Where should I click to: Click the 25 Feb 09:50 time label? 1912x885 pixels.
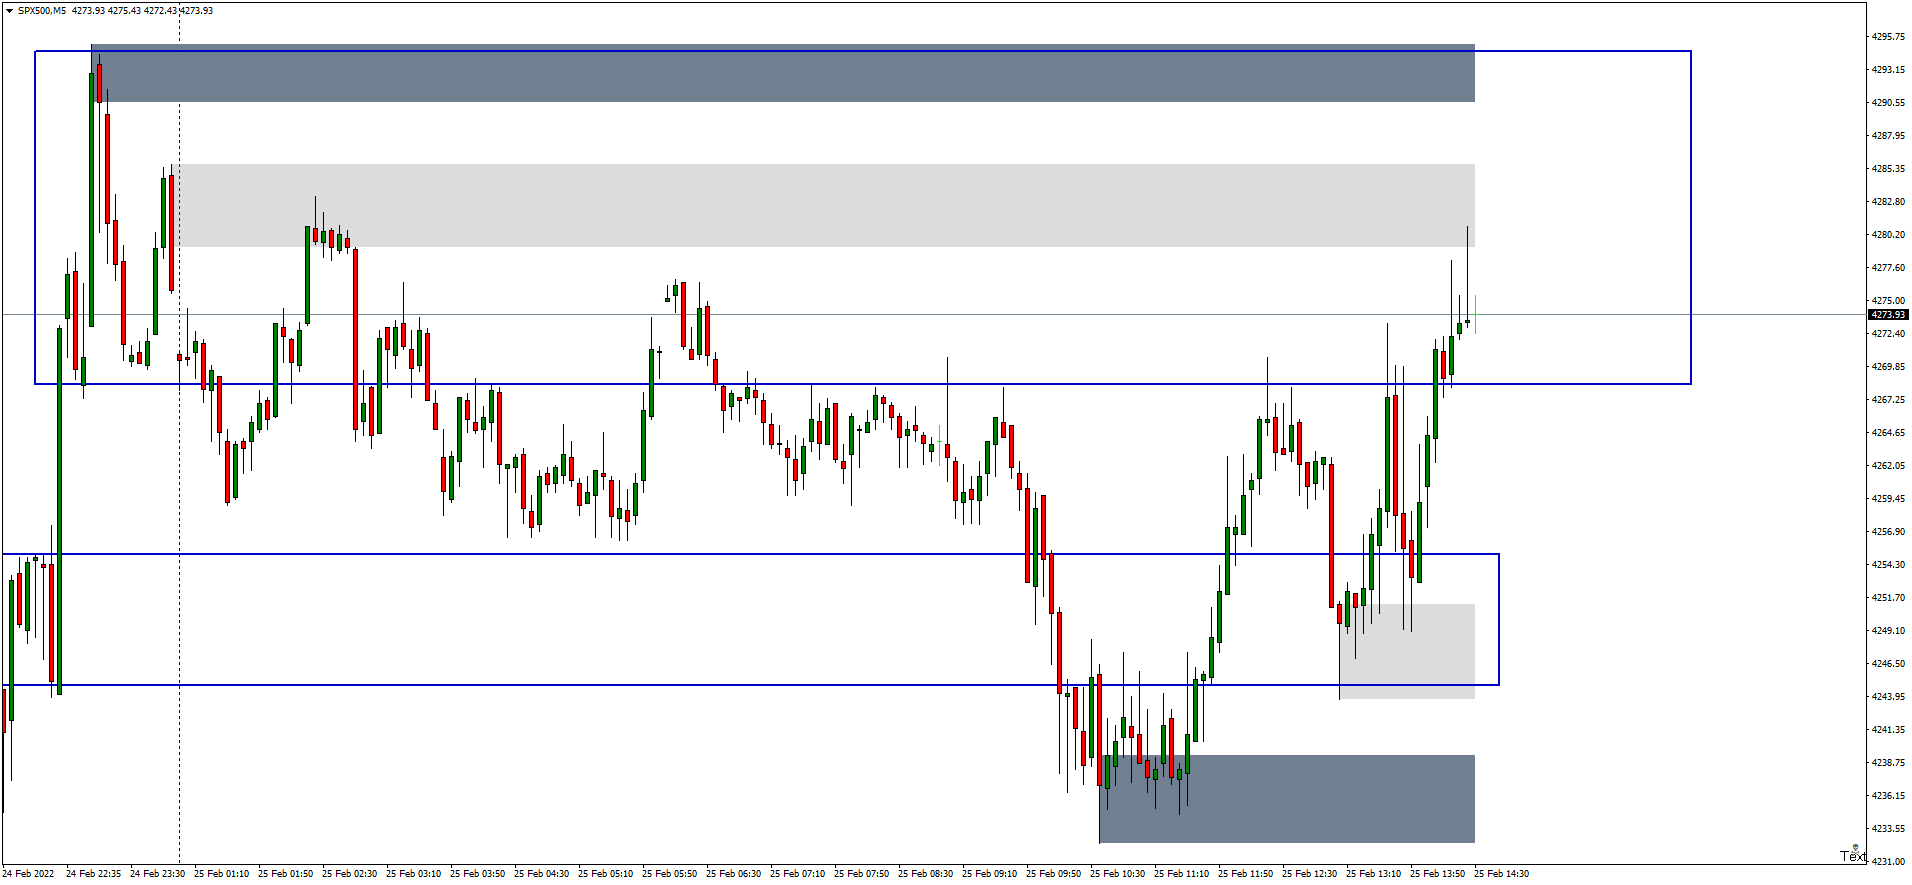coord(1053,874)
